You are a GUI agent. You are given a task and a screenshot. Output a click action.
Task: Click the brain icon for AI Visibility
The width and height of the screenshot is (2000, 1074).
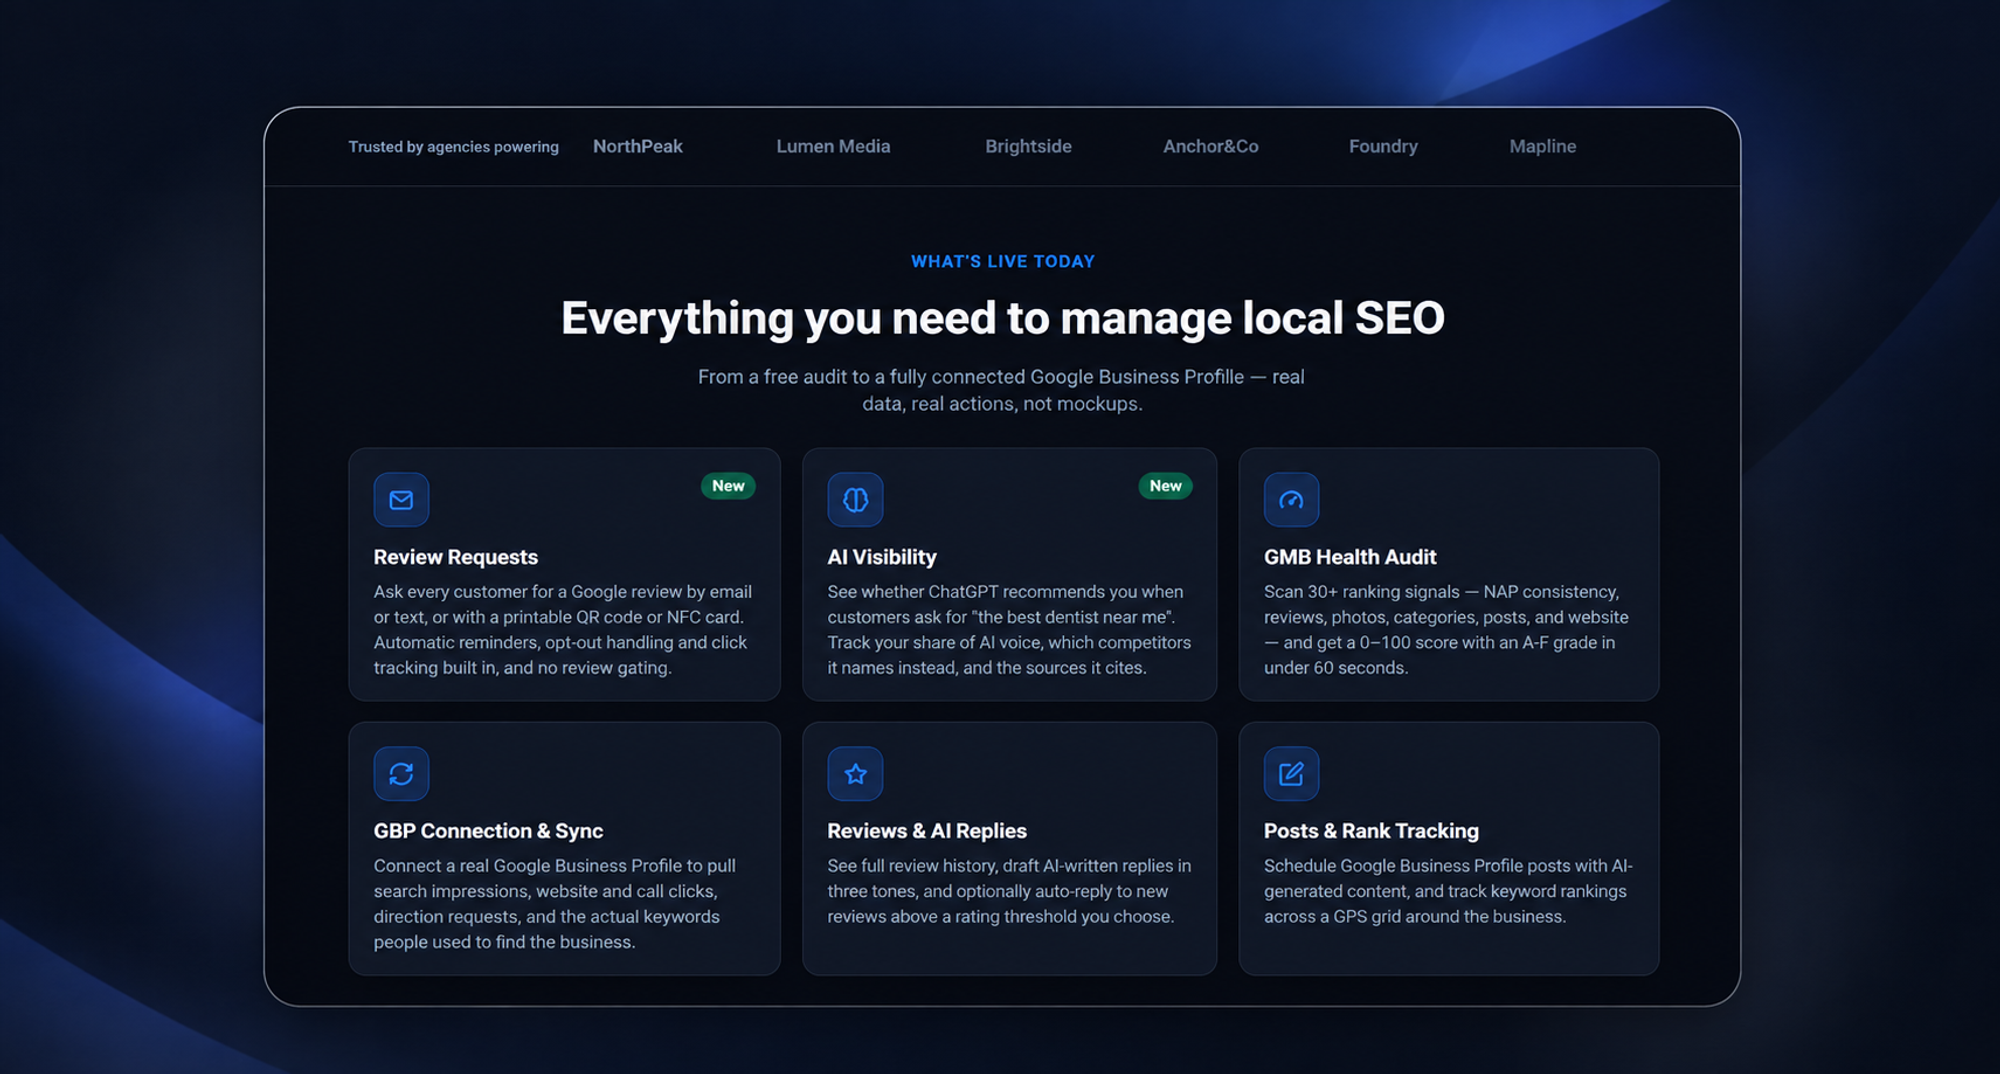click(x=855, y=499)
